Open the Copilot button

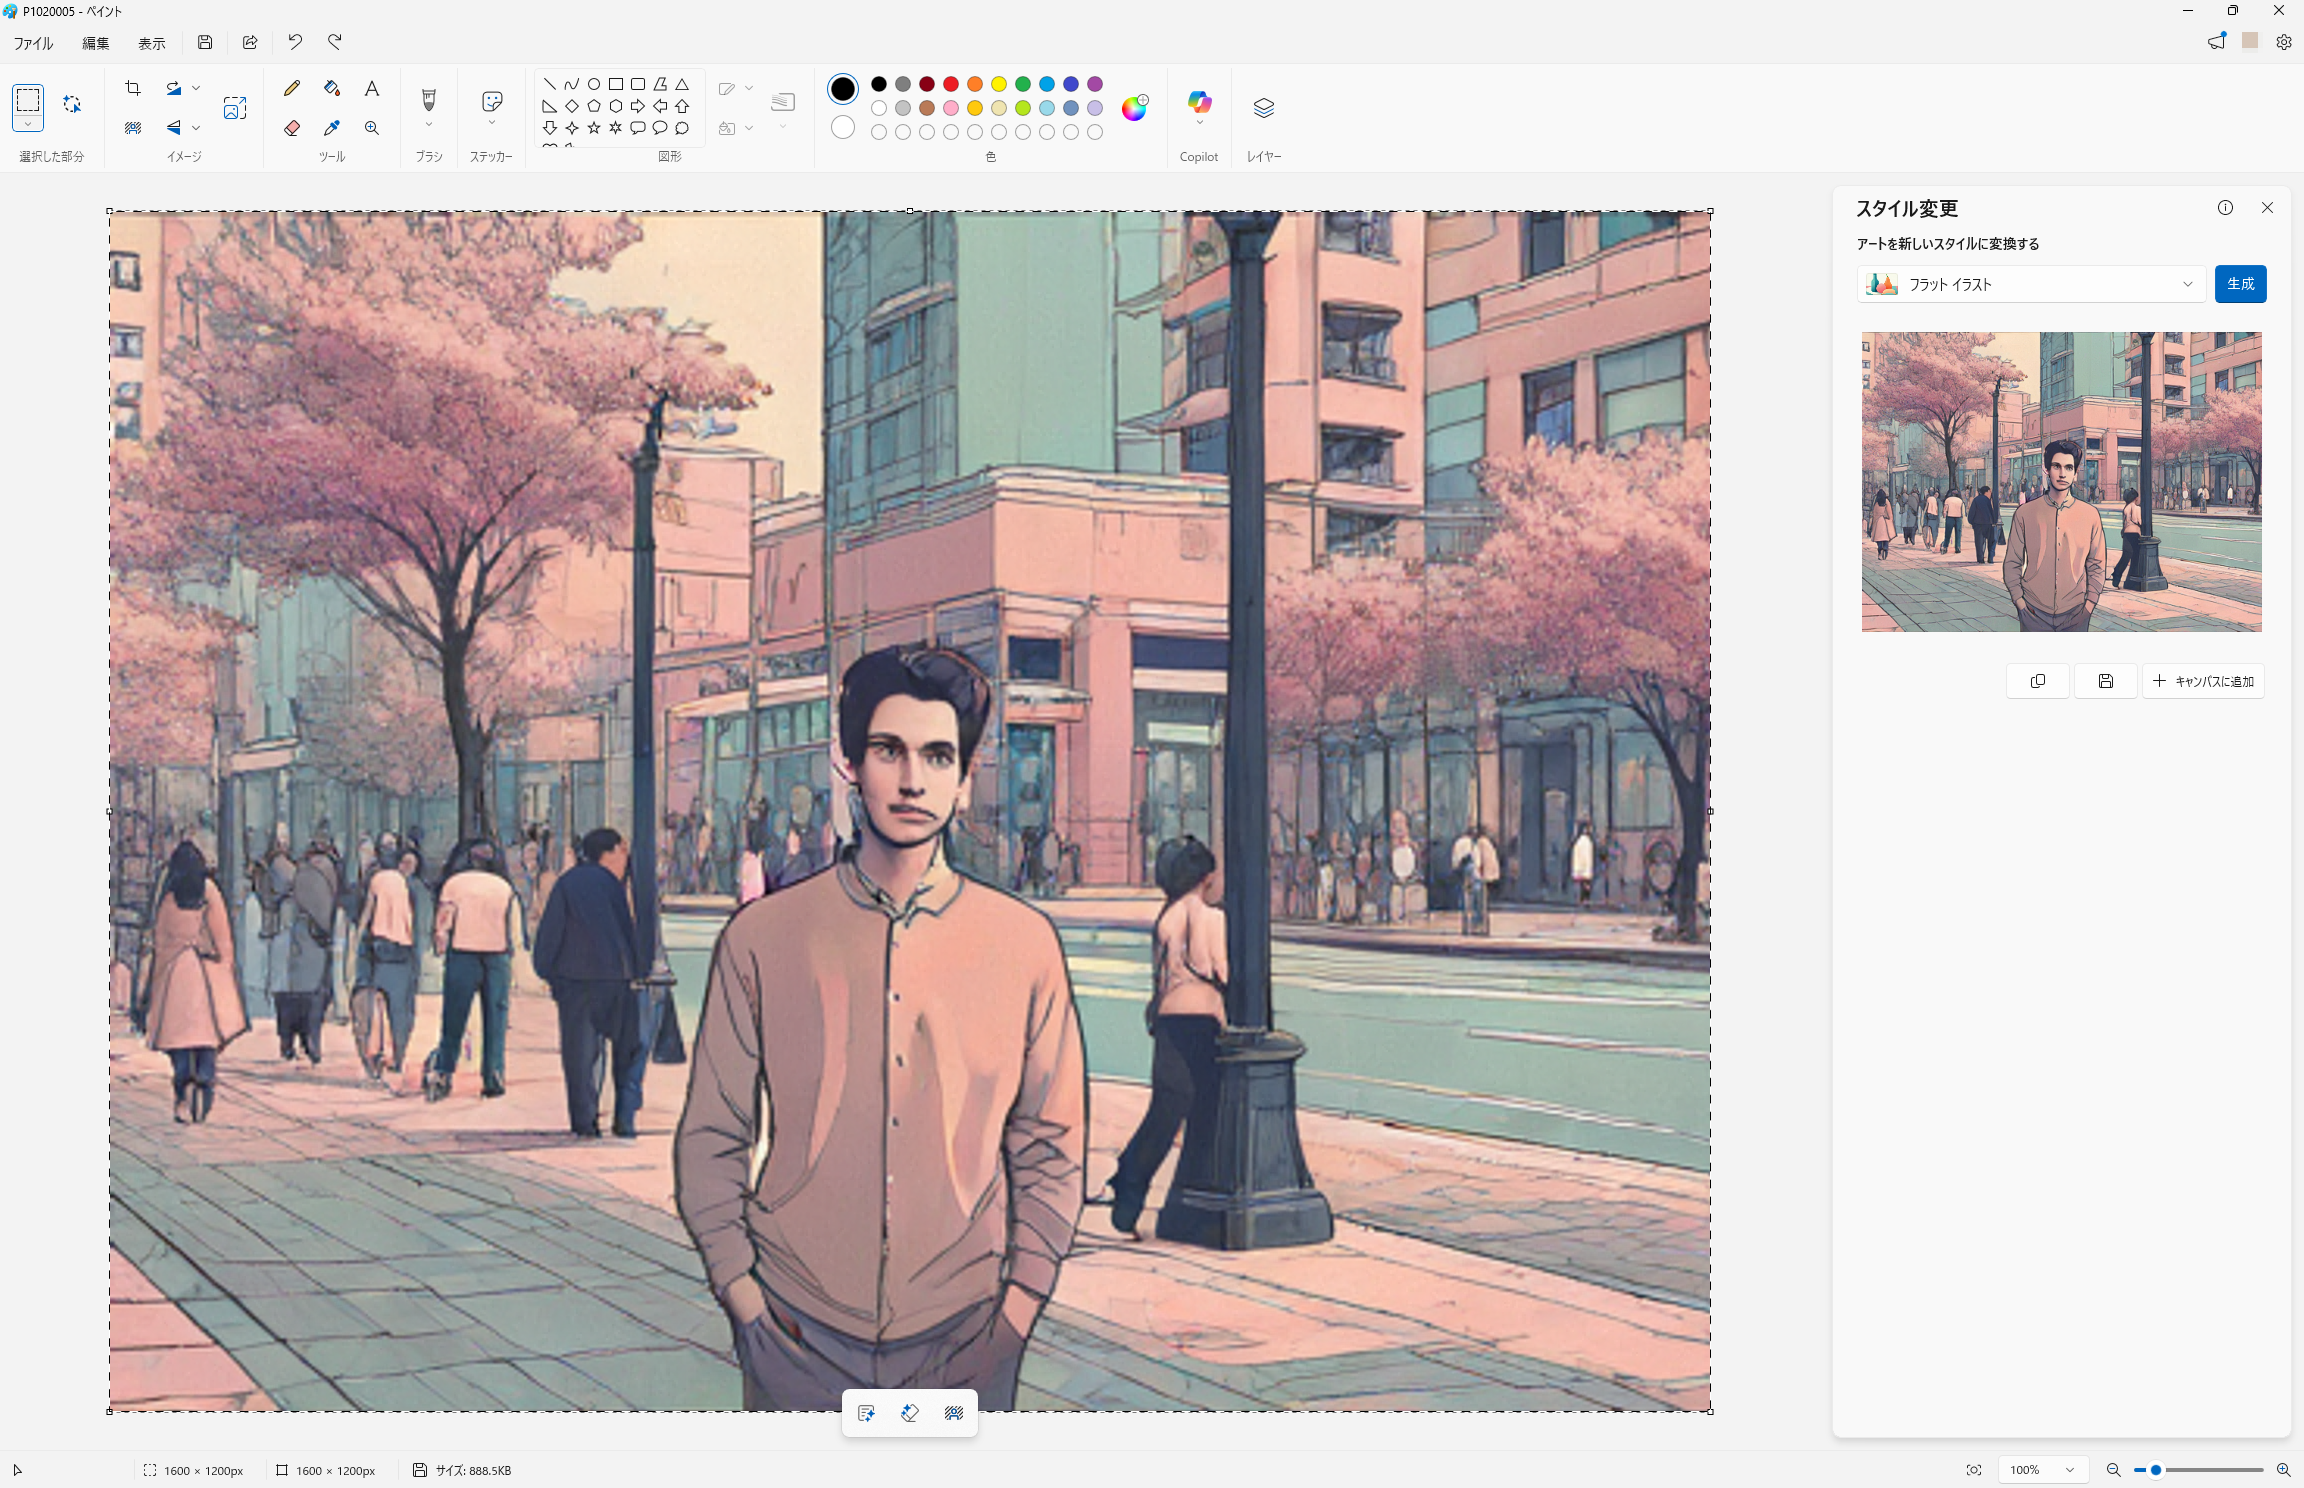tap(1199, 103)
